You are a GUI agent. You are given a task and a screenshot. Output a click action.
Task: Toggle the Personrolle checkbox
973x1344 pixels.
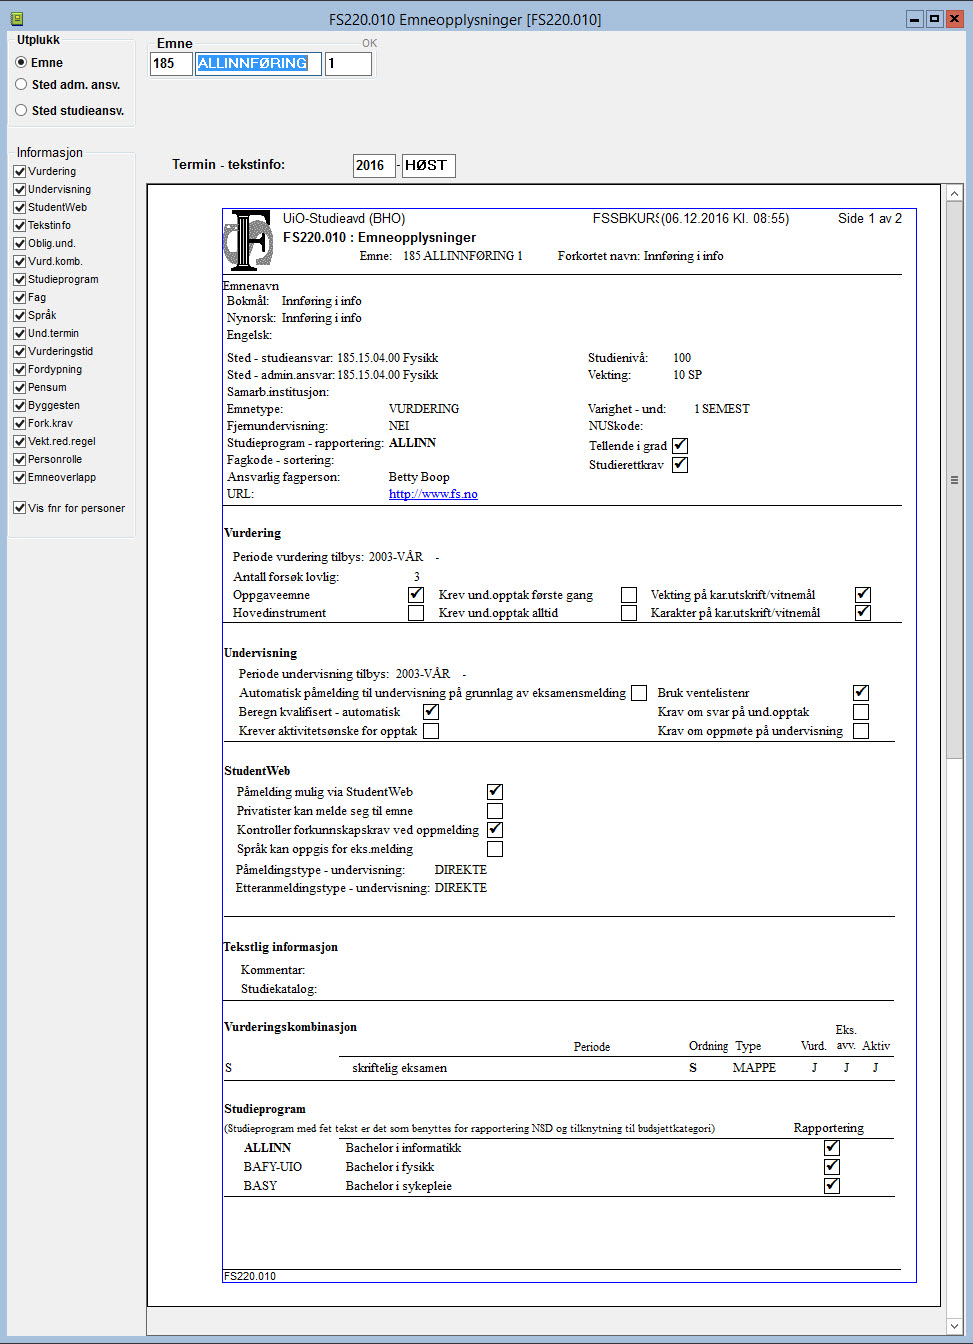[x=19, y=459]
